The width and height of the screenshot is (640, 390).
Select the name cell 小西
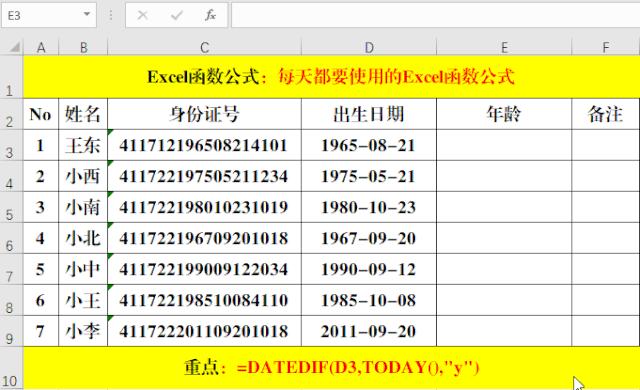click(x=83, y=176)
